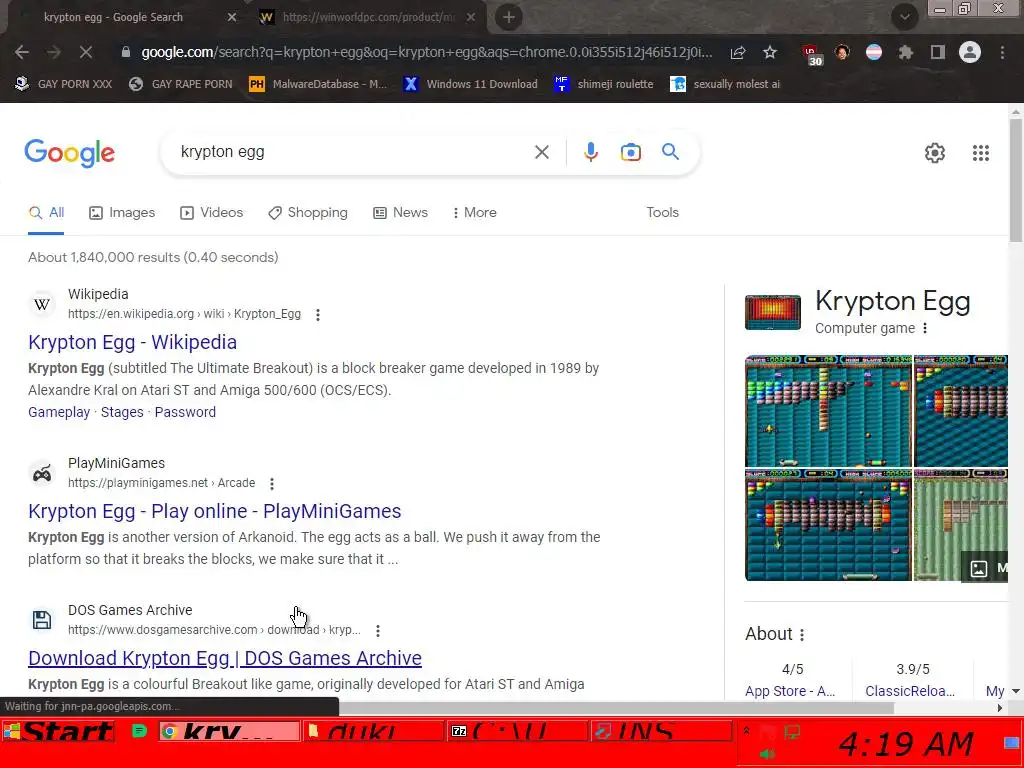
Task: Click the small Krypton Egg knowledge panel image
Action: click(x=773, y=312)
